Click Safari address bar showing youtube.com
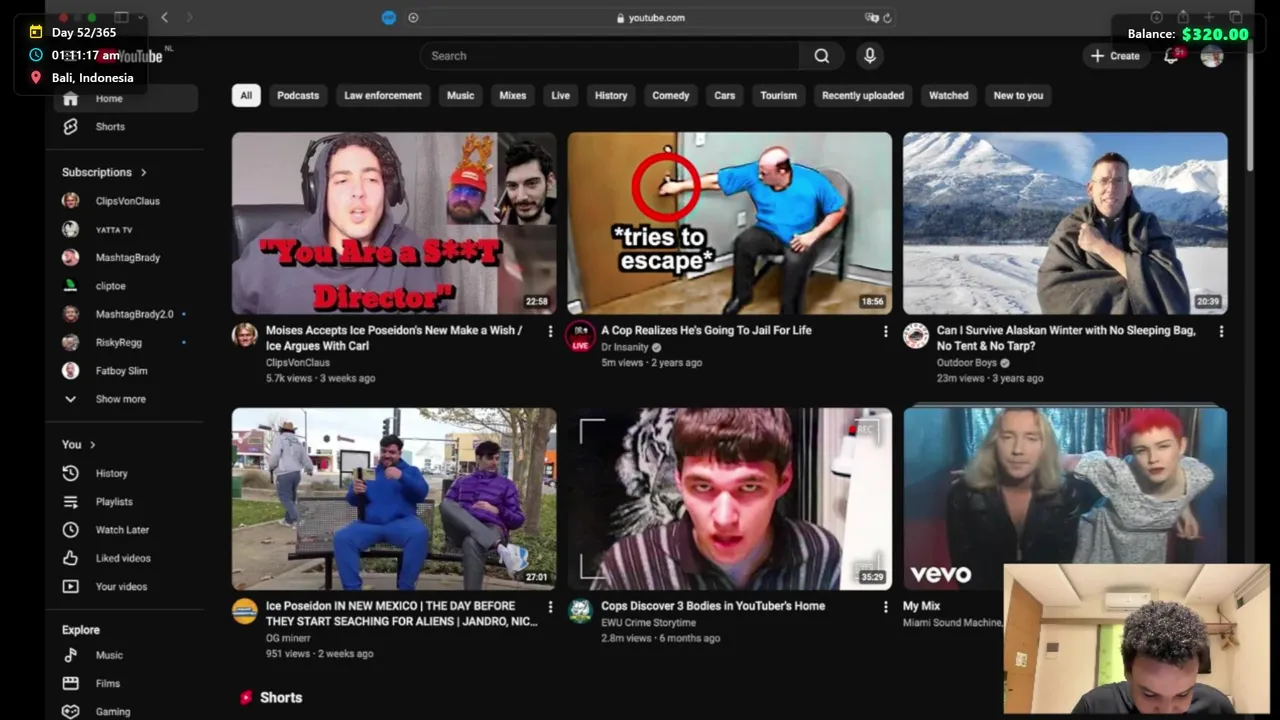The width and height of the screenshot is (1280, 720). [x=650, y=18]
